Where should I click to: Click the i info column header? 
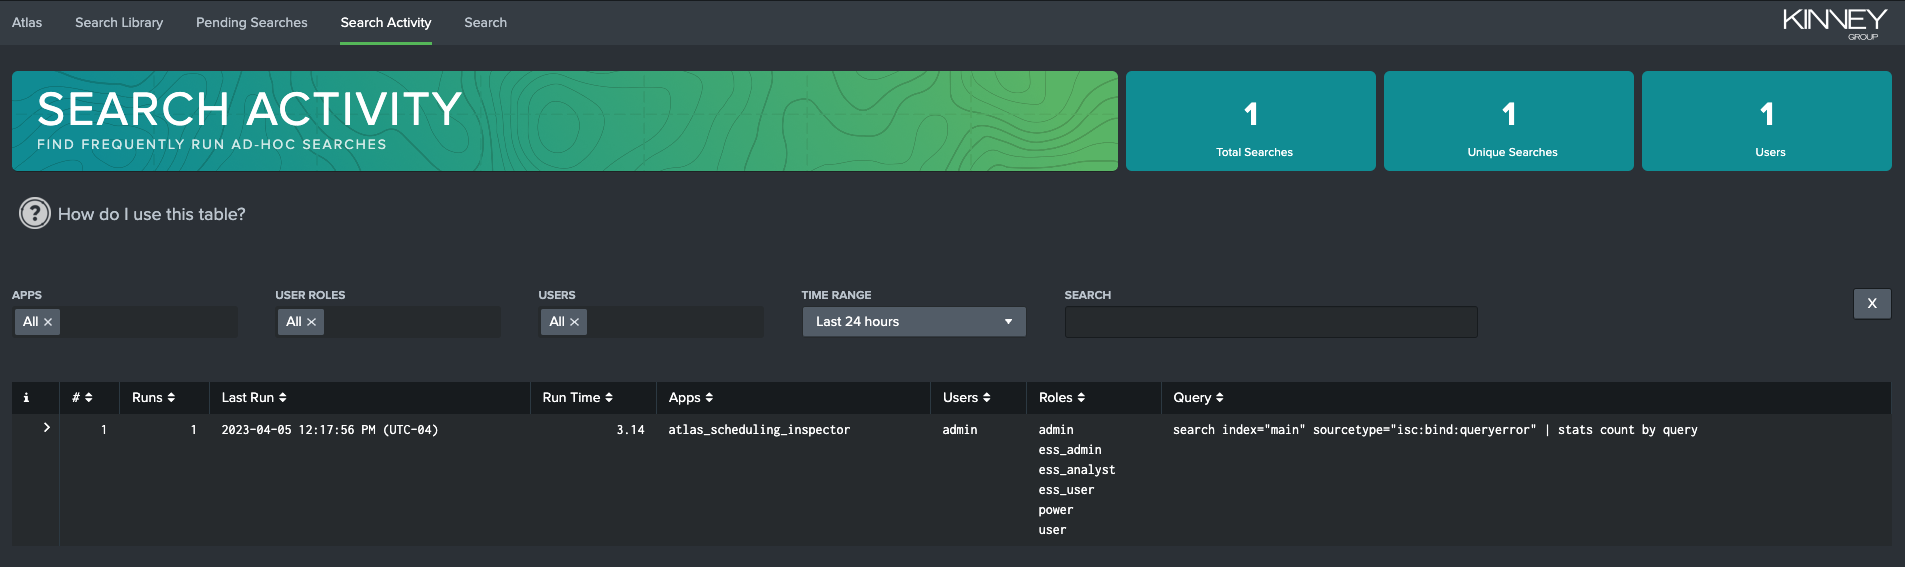(26, 397)
